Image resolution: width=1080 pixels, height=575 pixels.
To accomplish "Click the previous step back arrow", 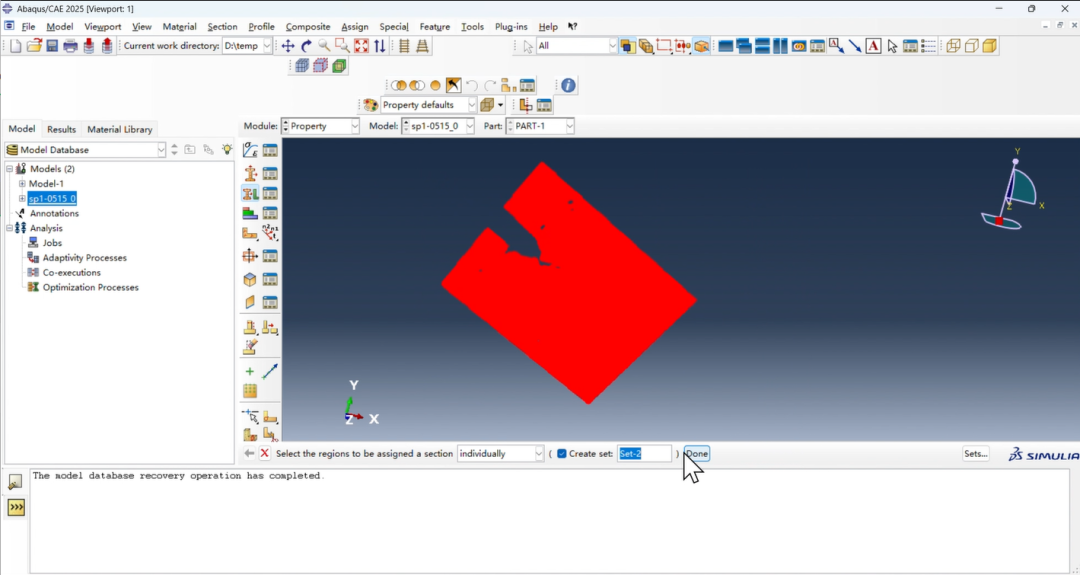I will 249,454.
